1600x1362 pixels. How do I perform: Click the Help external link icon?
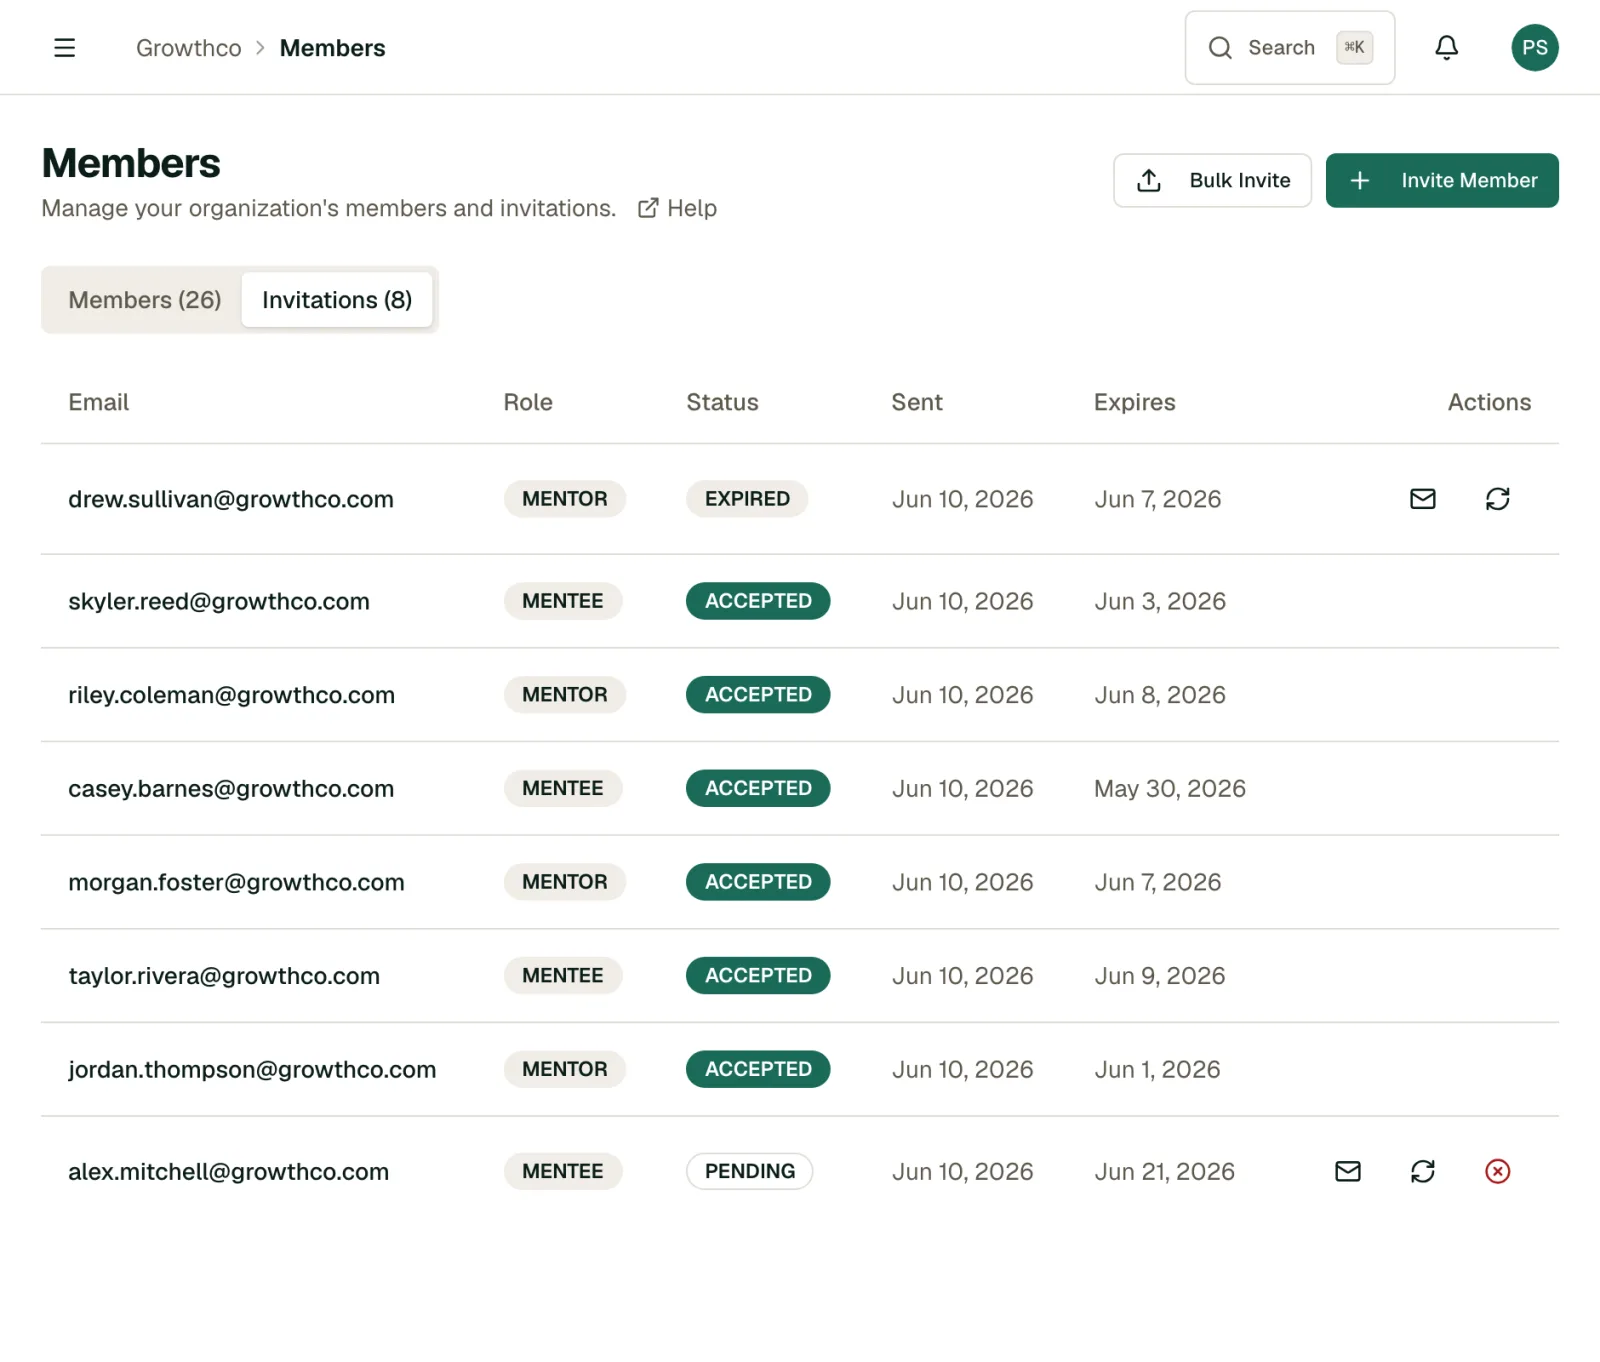pyautogui.click(x=648, y=208)
